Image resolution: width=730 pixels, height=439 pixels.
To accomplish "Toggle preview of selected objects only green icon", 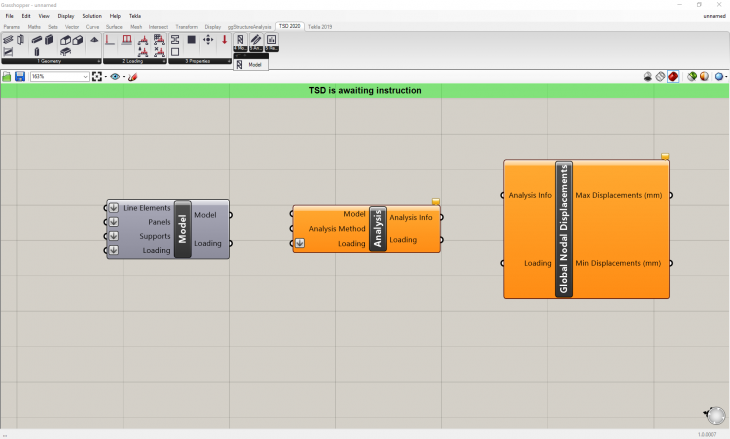I will (692, 76).
